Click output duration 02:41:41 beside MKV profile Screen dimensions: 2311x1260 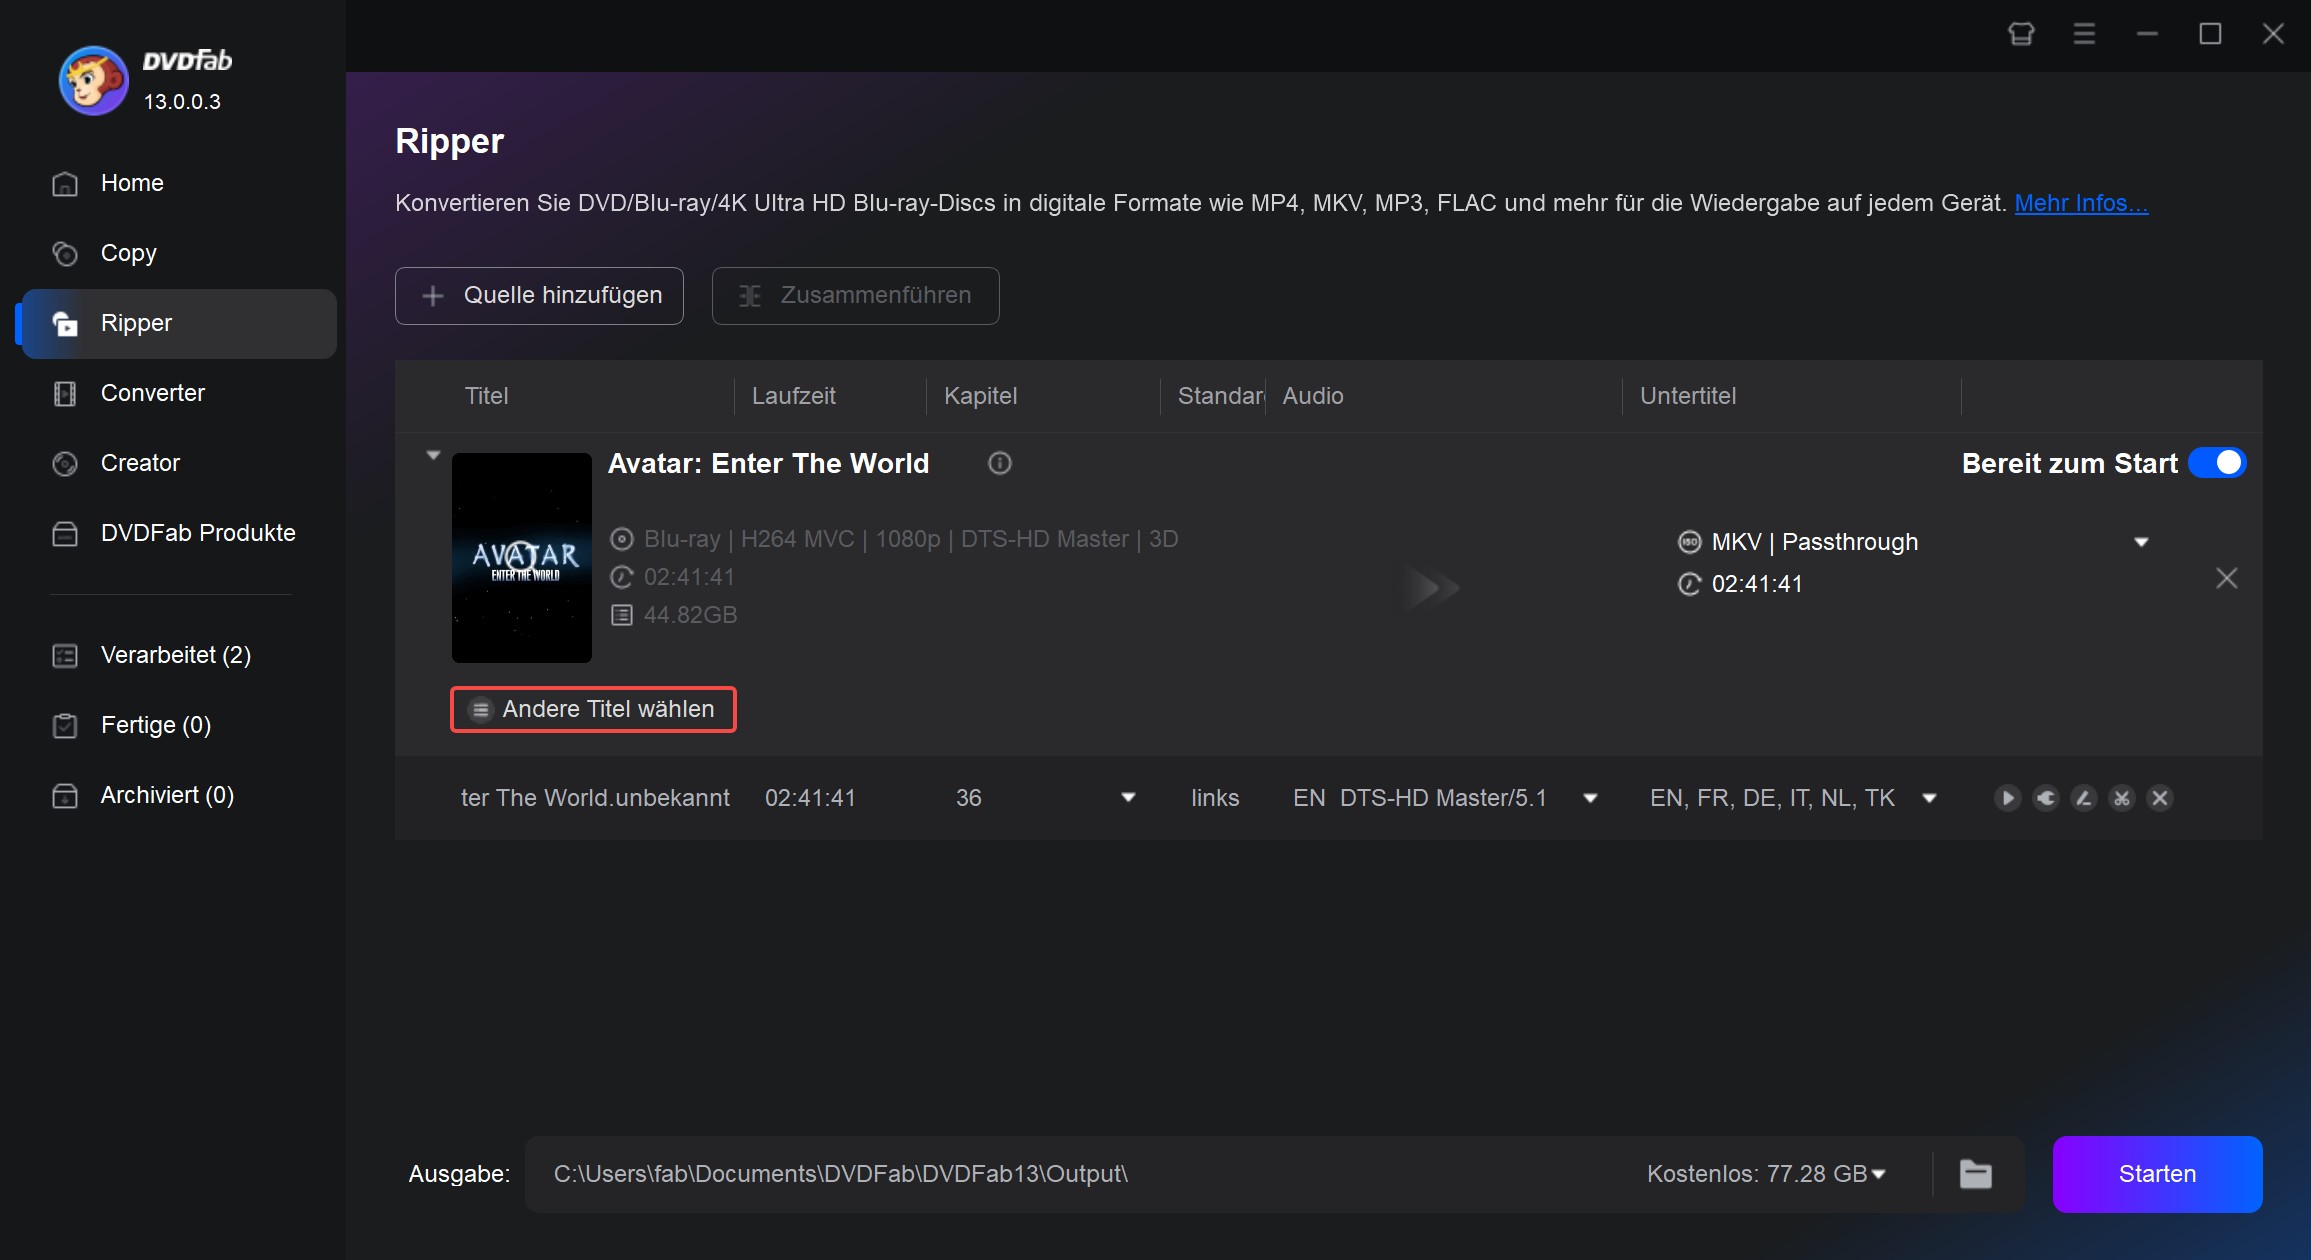coord(1757,584)
